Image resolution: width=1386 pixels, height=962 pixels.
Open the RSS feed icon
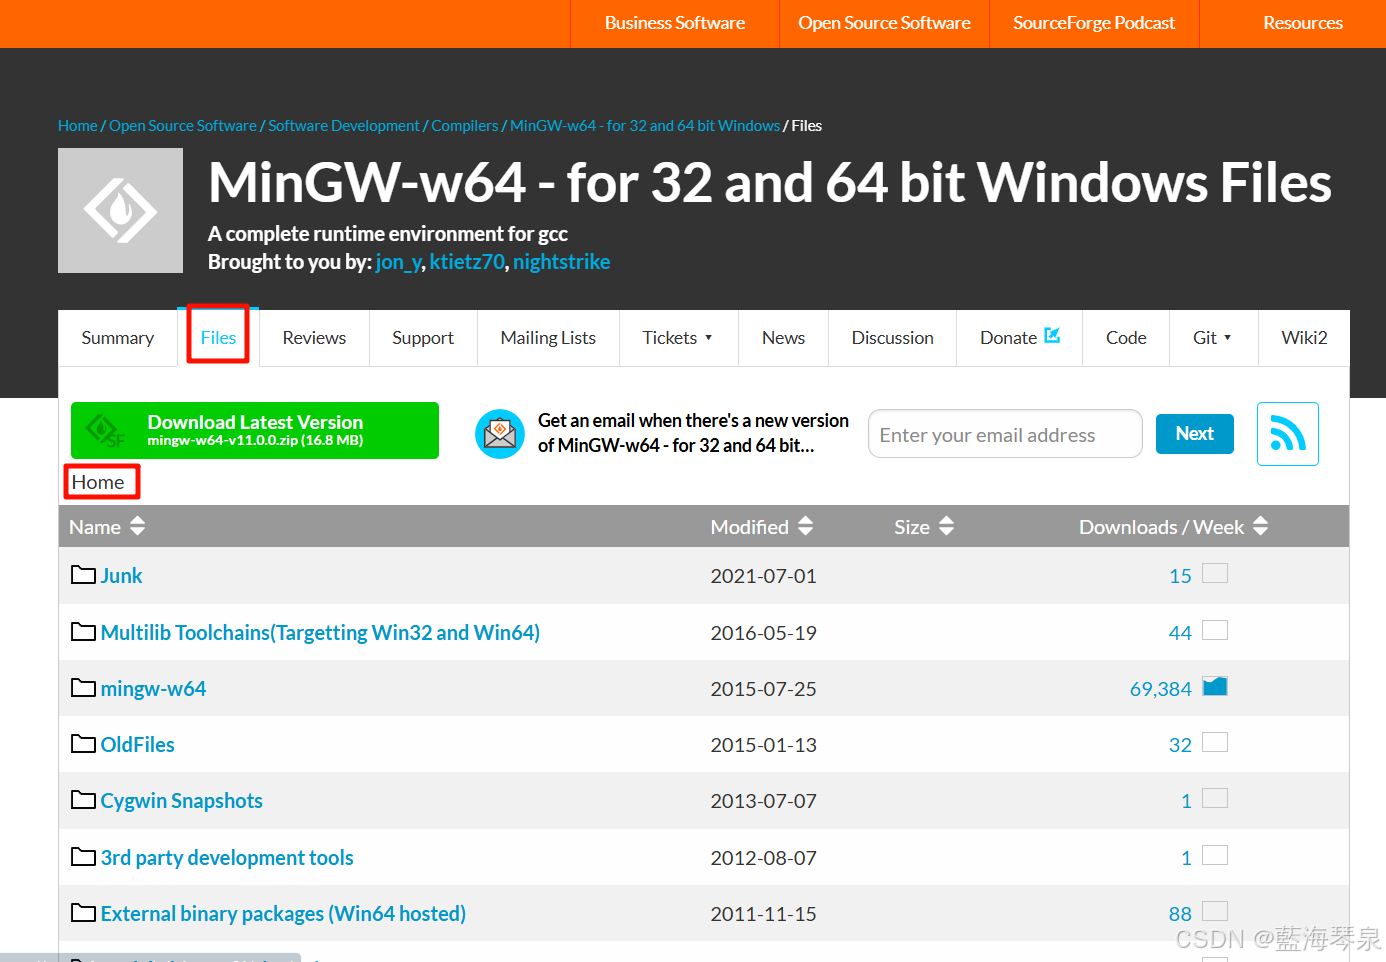[1288, 434]
